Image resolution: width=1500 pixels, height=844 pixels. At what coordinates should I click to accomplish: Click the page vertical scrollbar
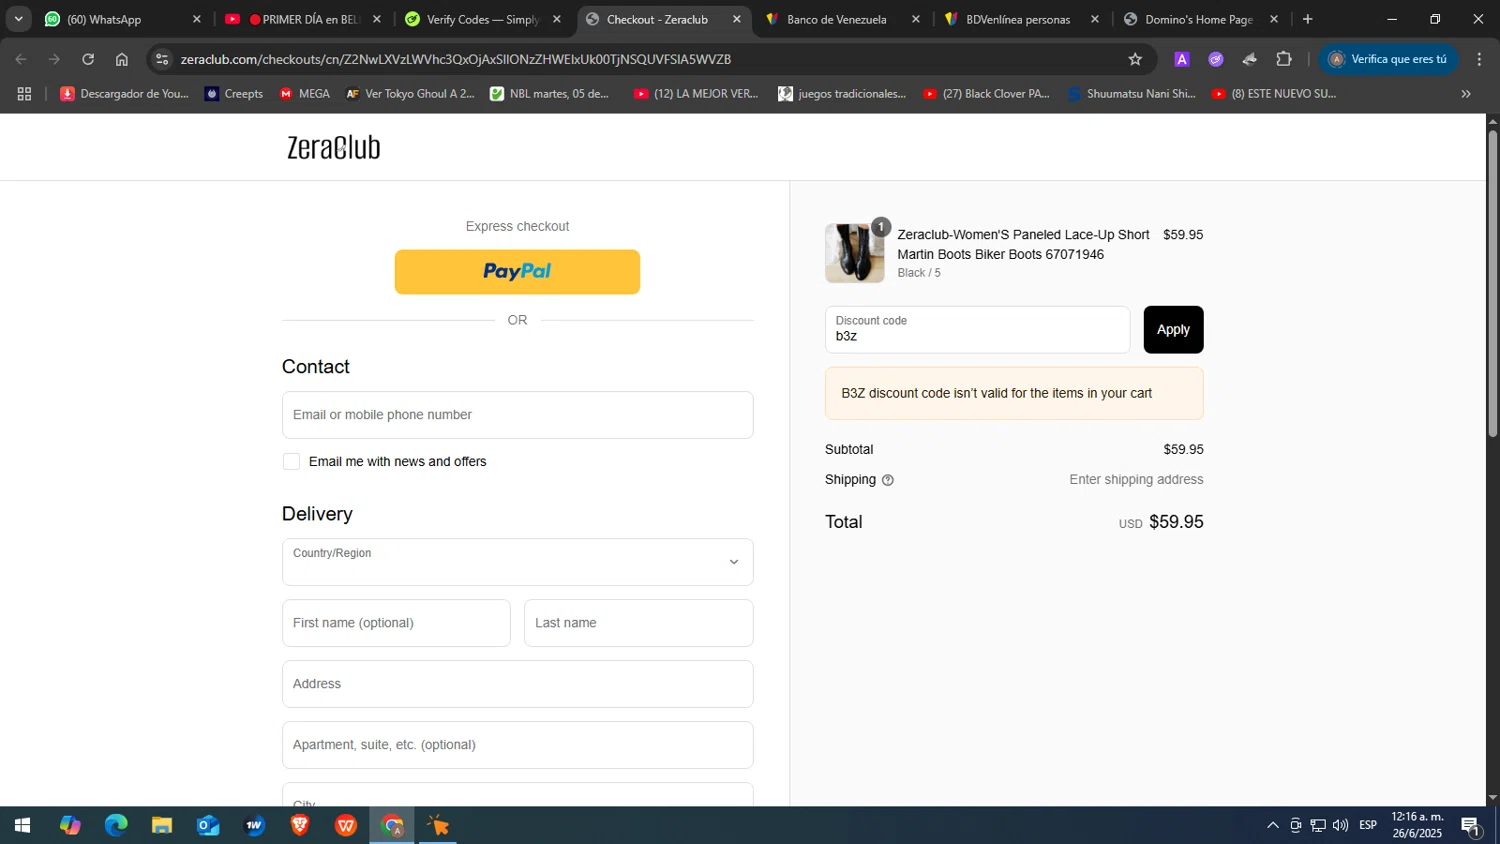(x=1493, y=283)
